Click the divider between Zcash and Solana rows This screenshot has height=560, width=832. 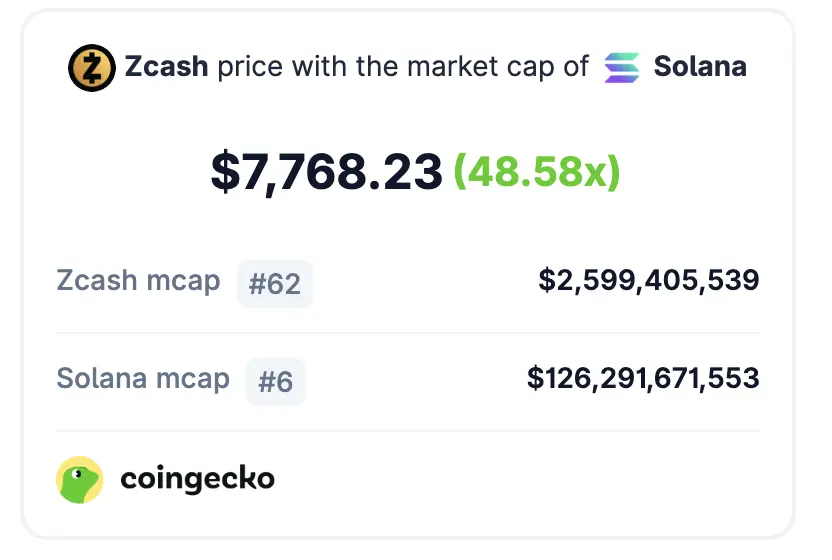(x=408, y=333)
